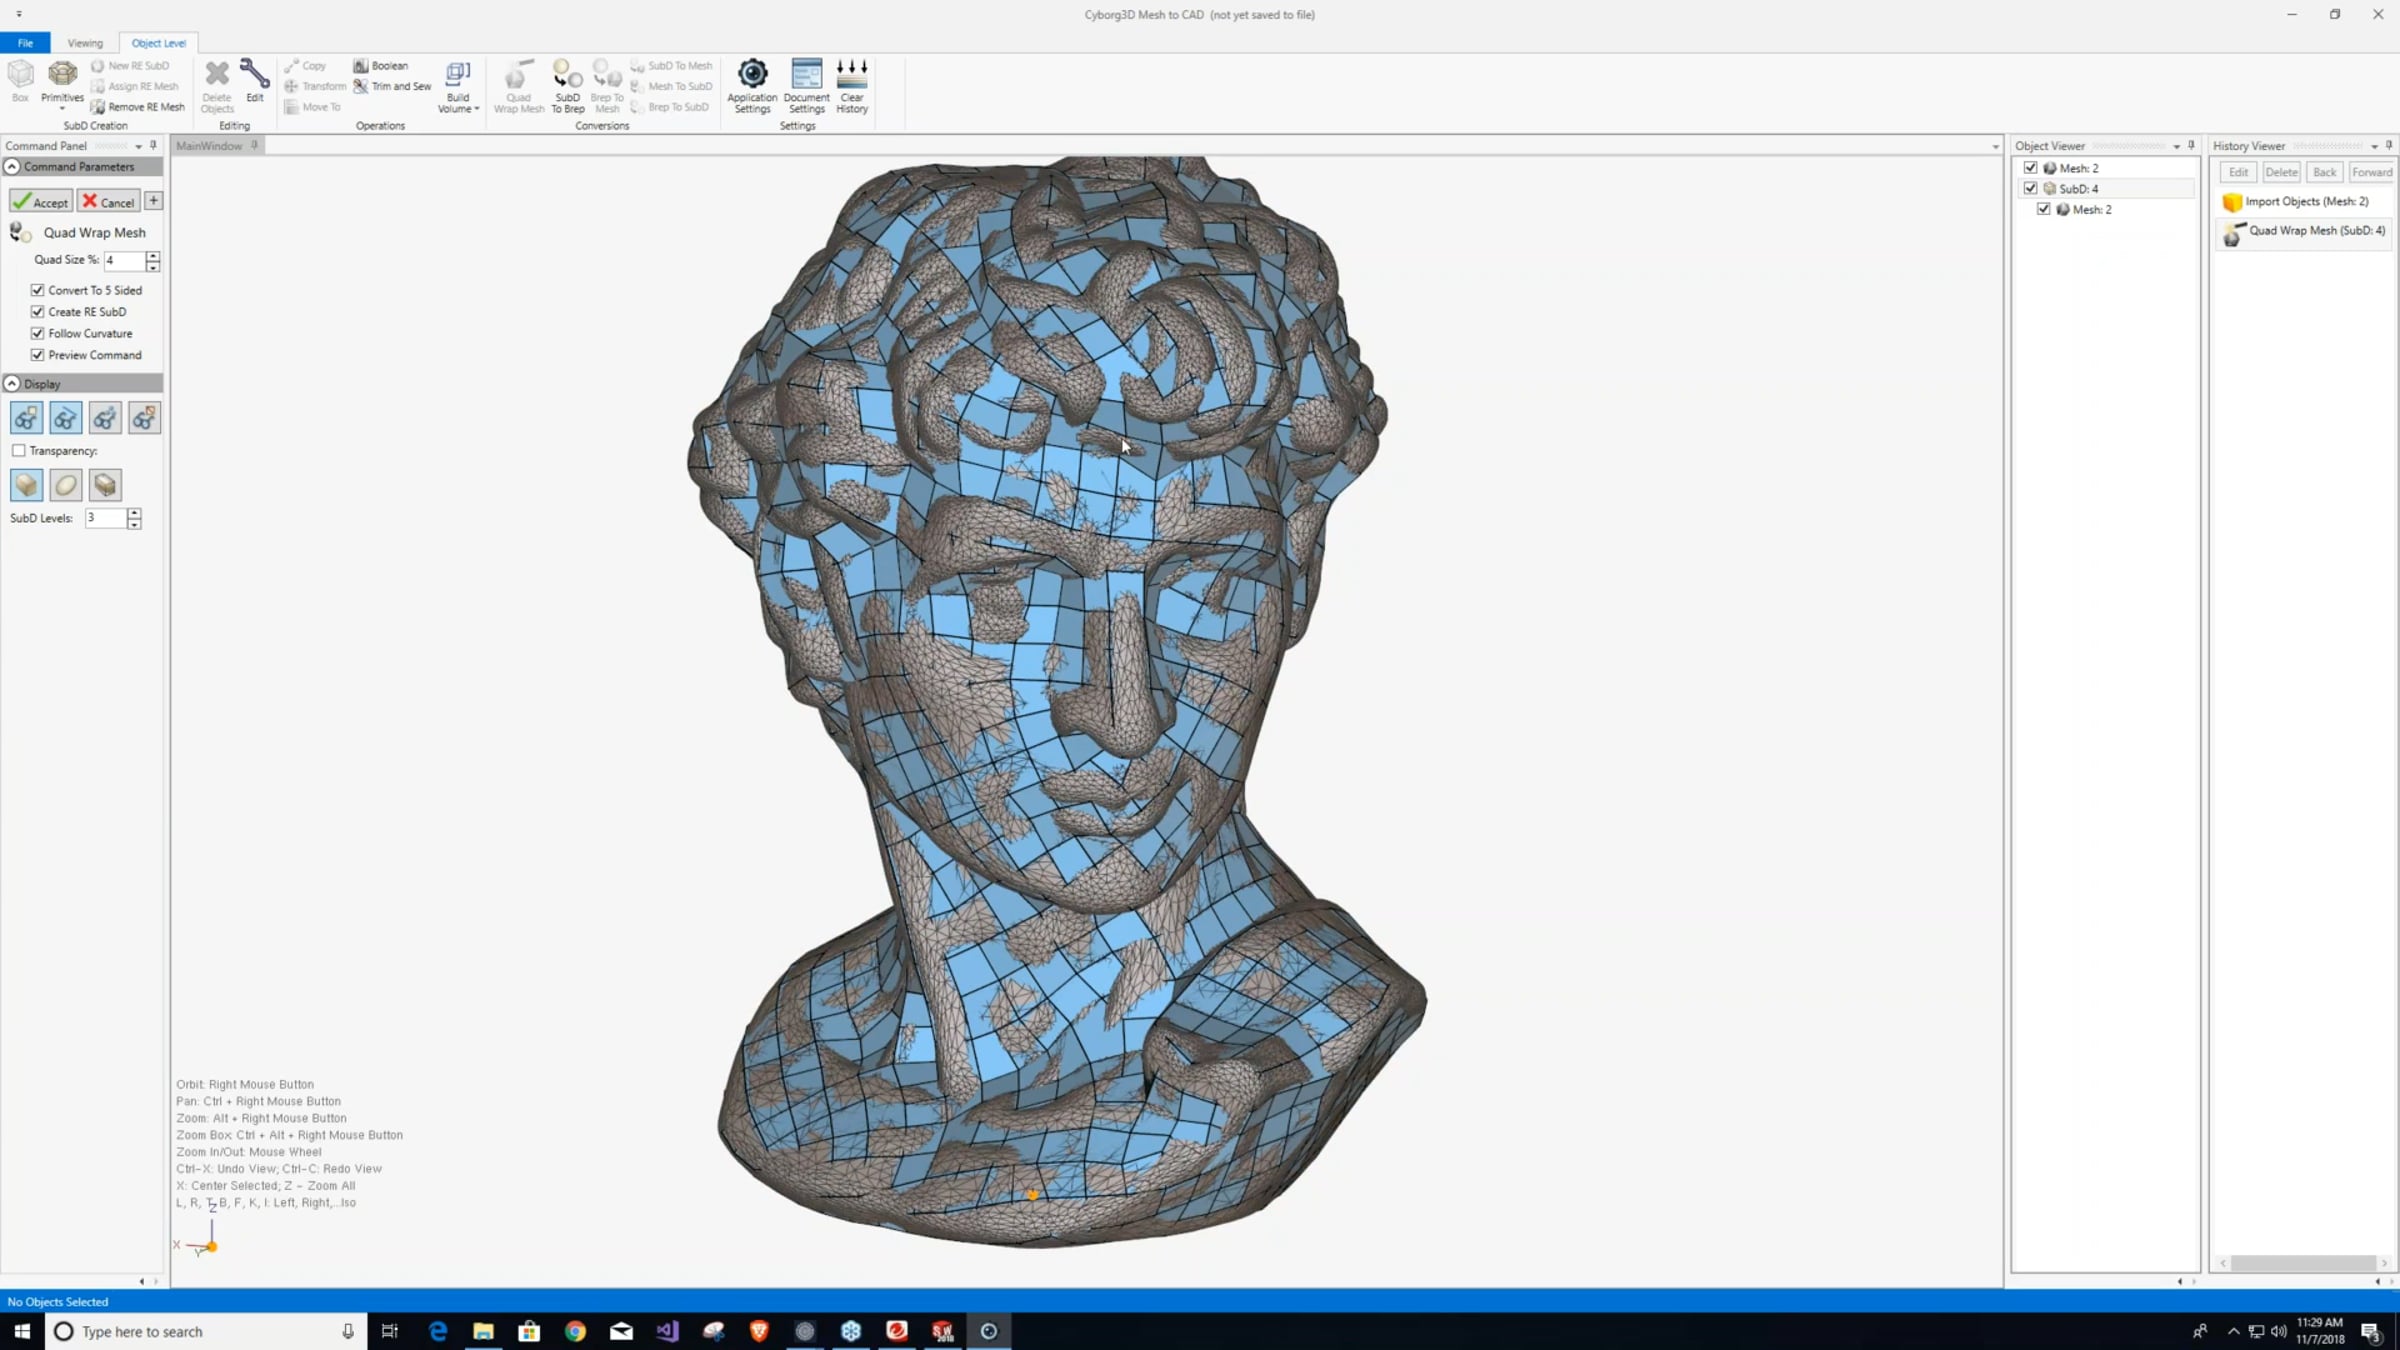Open File Explorer from the taskbar

483,1331
